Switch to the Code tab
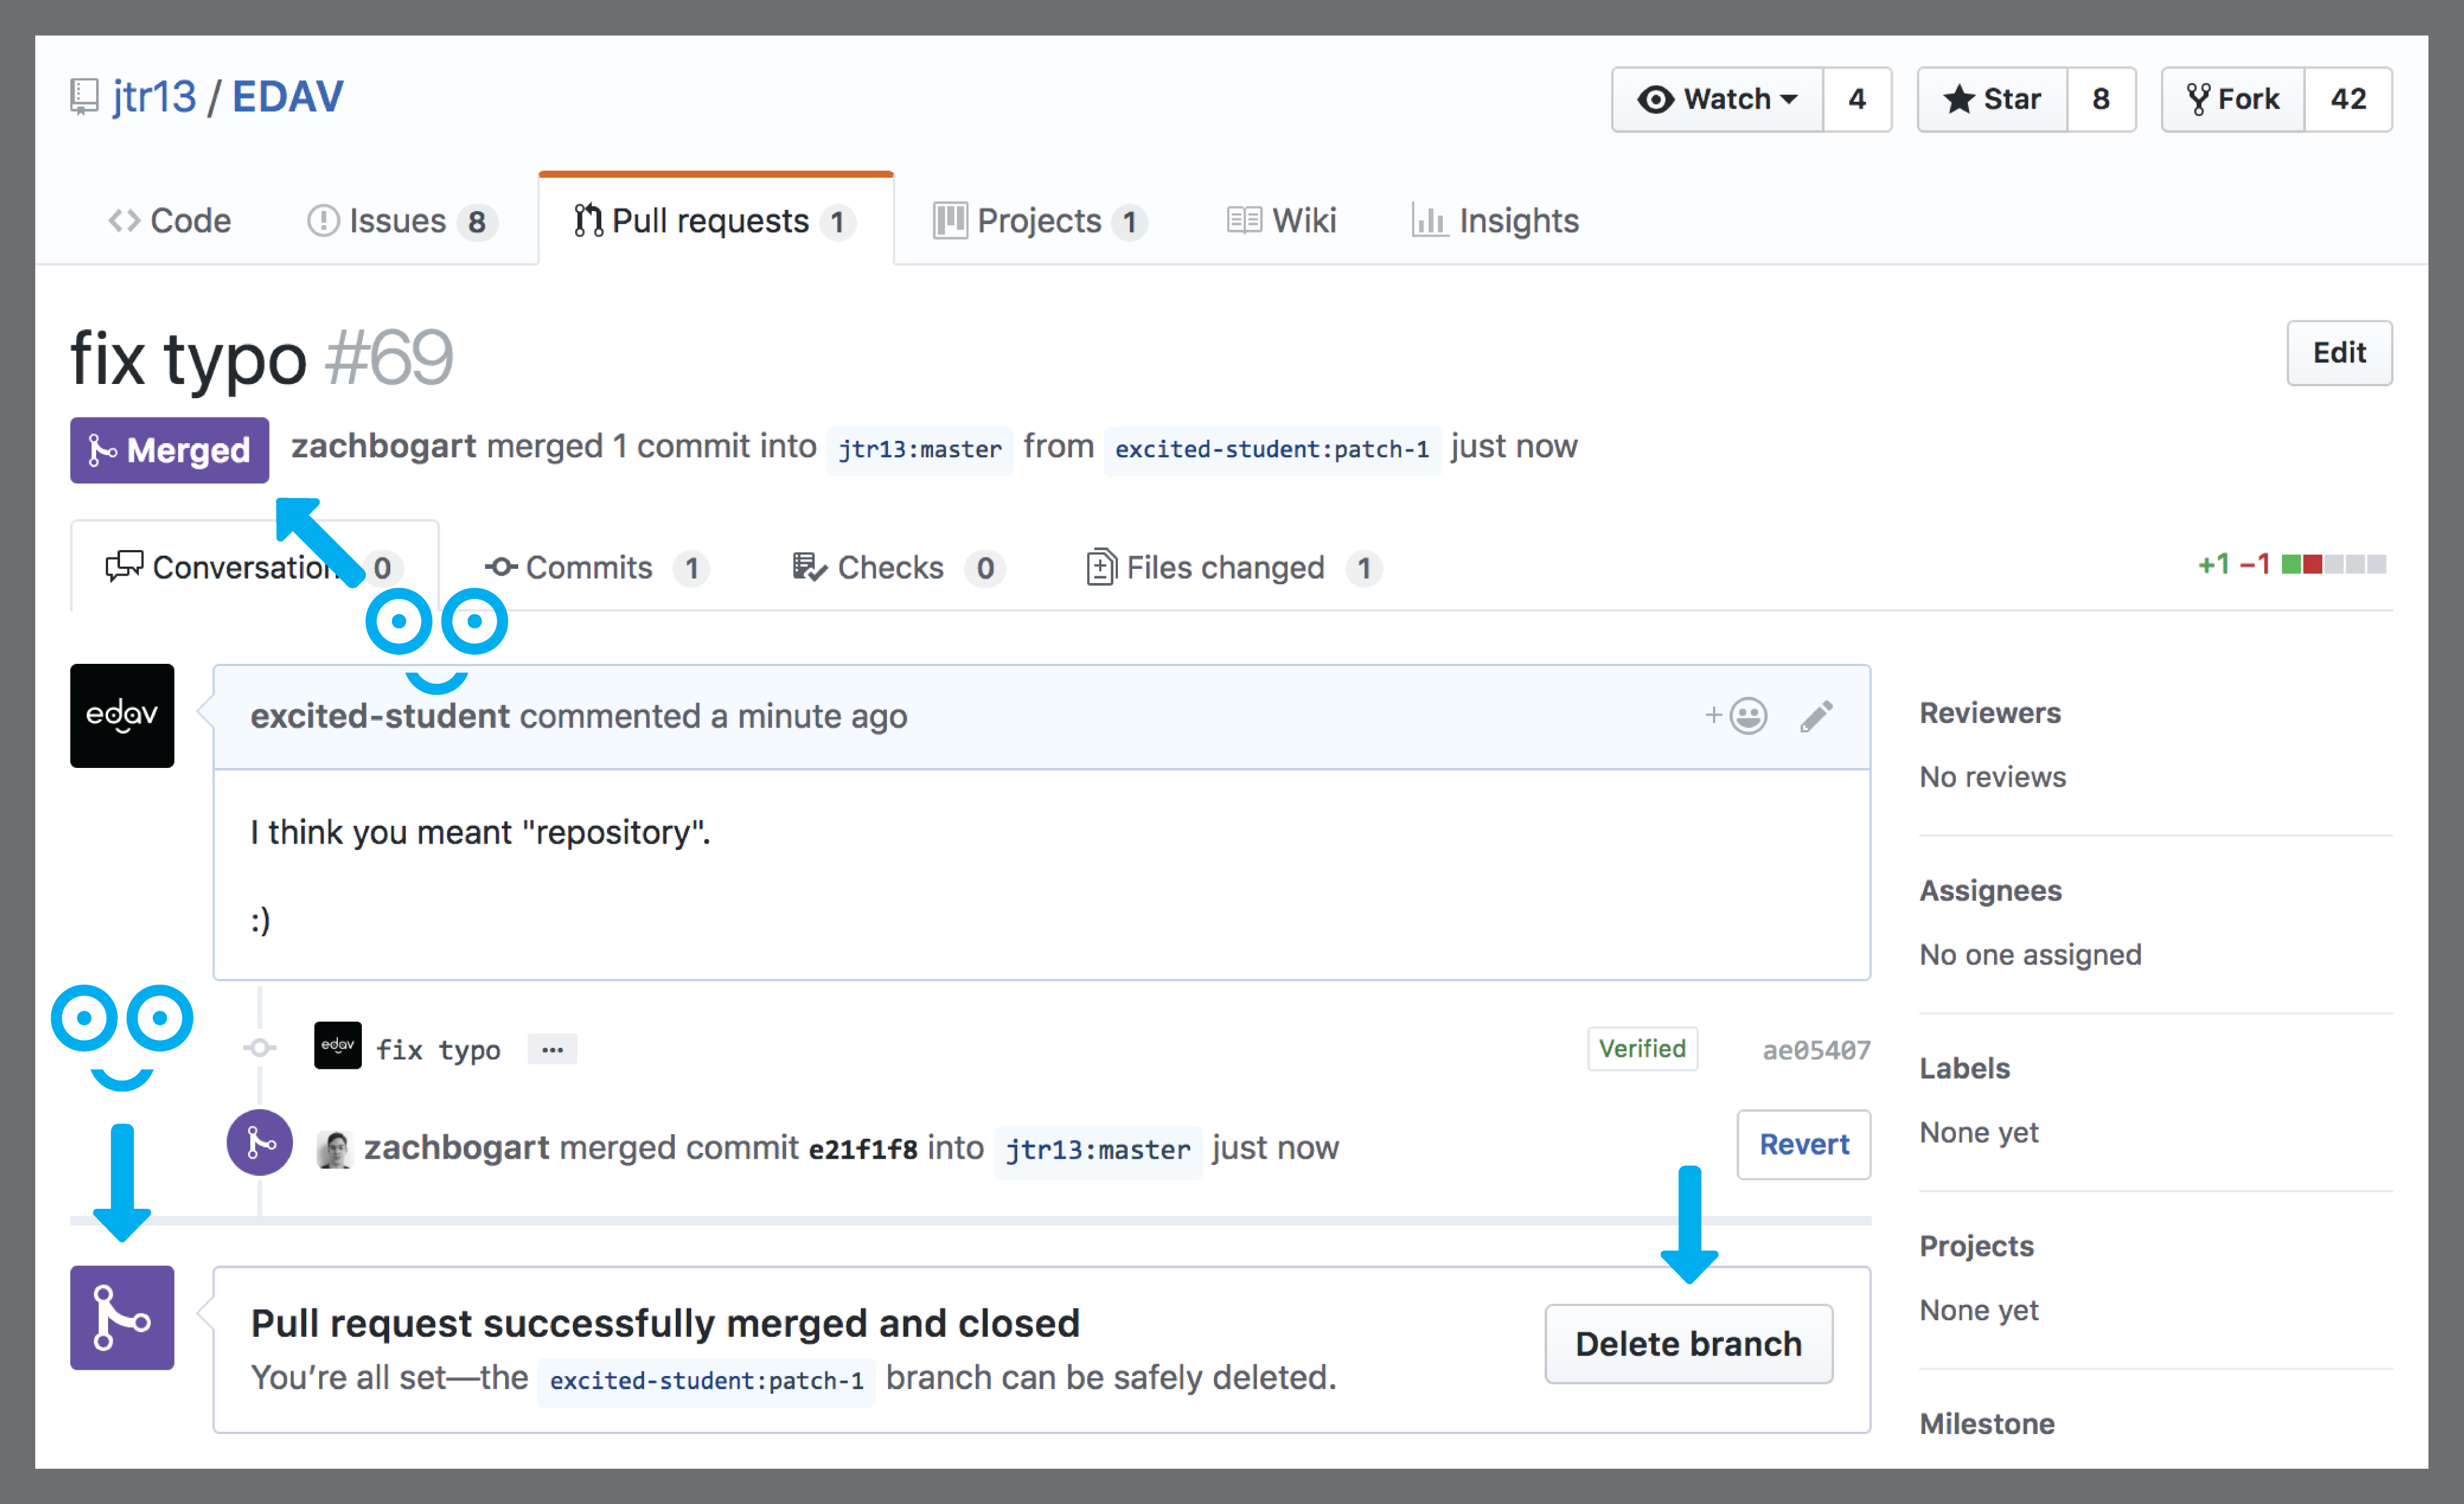Viewport: 2464px width, 1504px height. [x=169, y=220]
